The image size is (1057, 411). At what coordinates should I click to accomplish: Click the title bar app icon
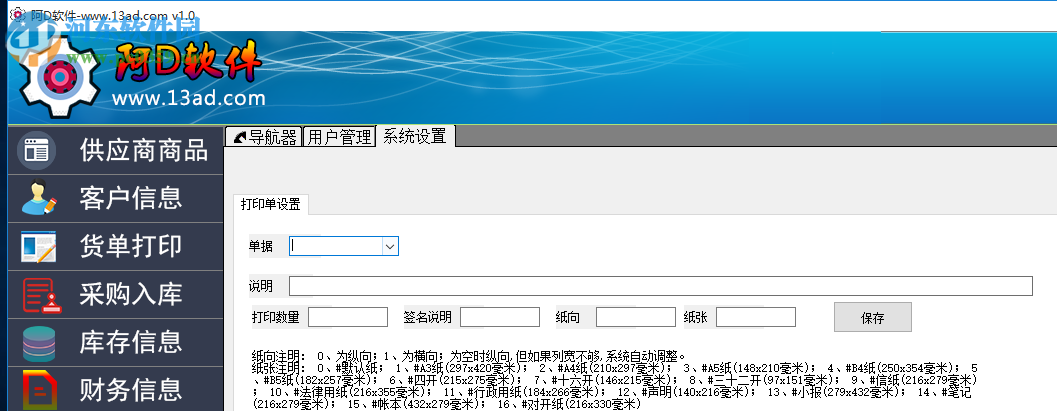(x=18, y=15)
